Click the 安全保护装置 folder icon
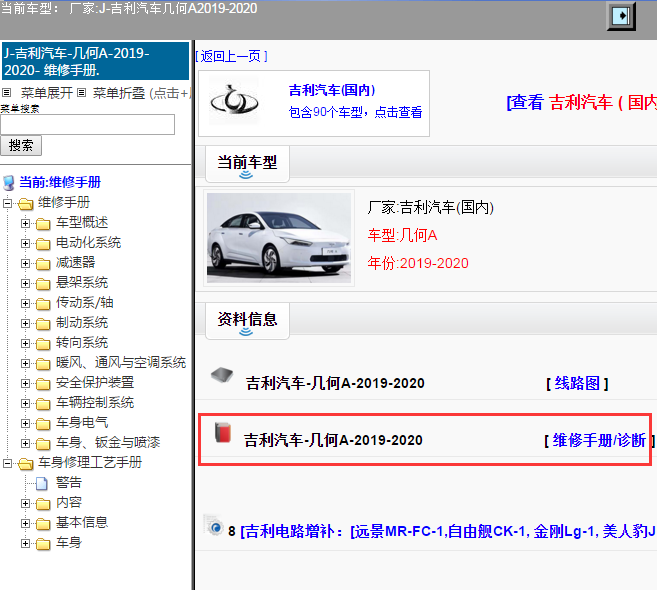657x590 pixels. click(x=43, y=383)
